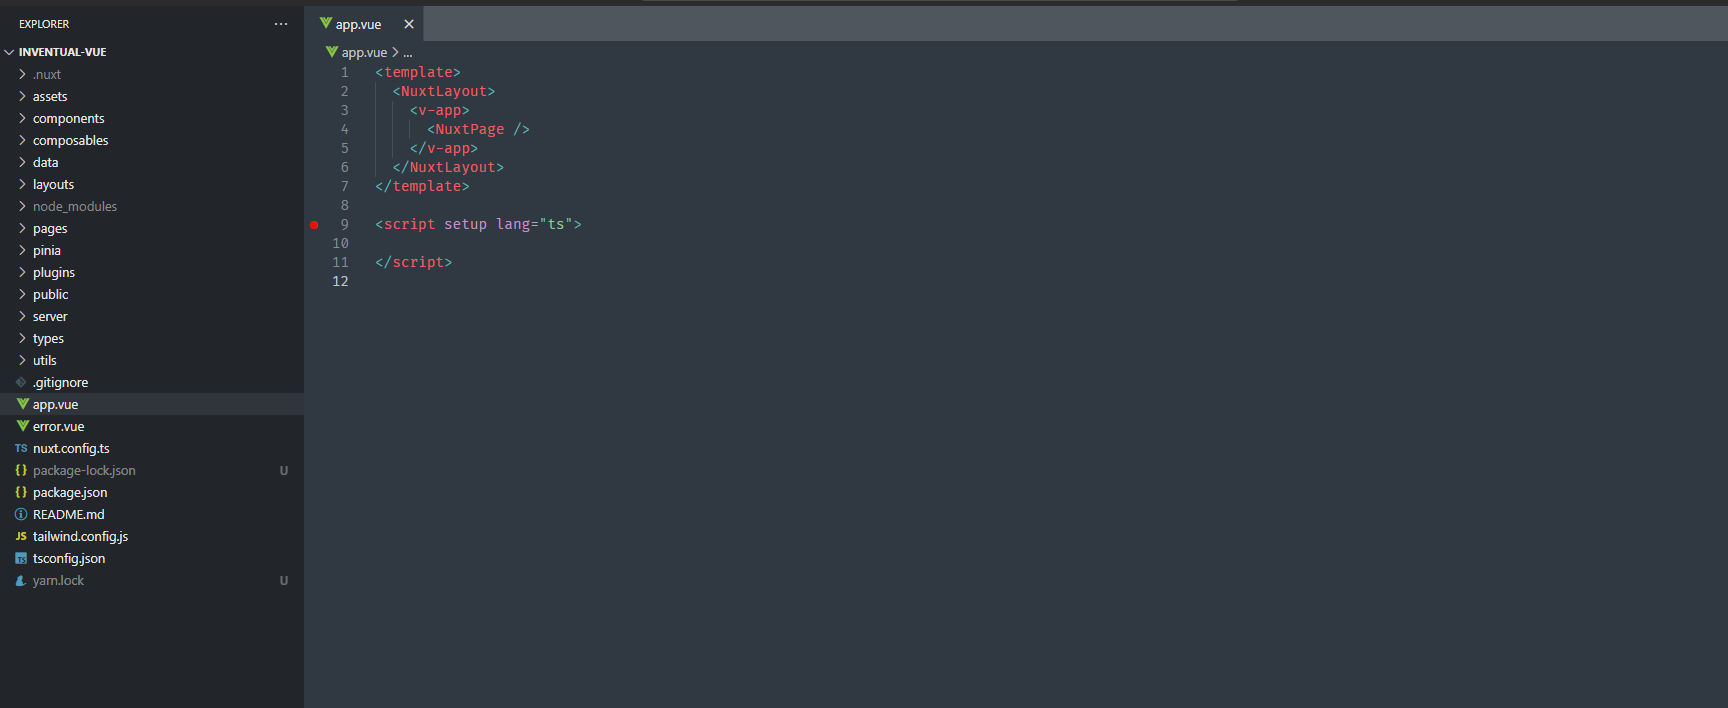The height and width of the screenshot is (708, 1728).
Task: Remove the breakpoint dot on line 9
Action: (314, 225)
